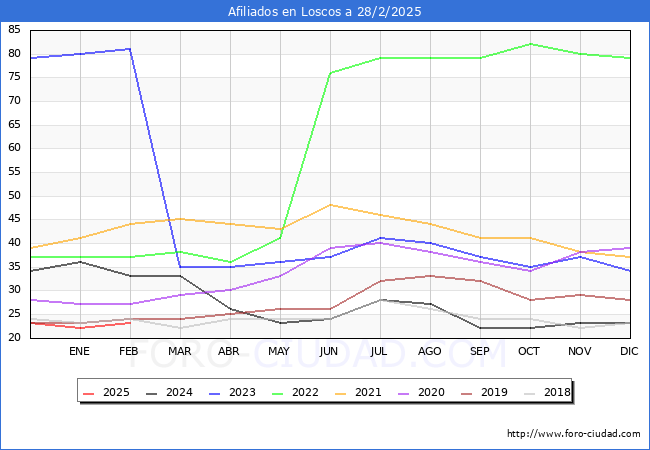Click the DIC month axis label

(x=629, y=352)
